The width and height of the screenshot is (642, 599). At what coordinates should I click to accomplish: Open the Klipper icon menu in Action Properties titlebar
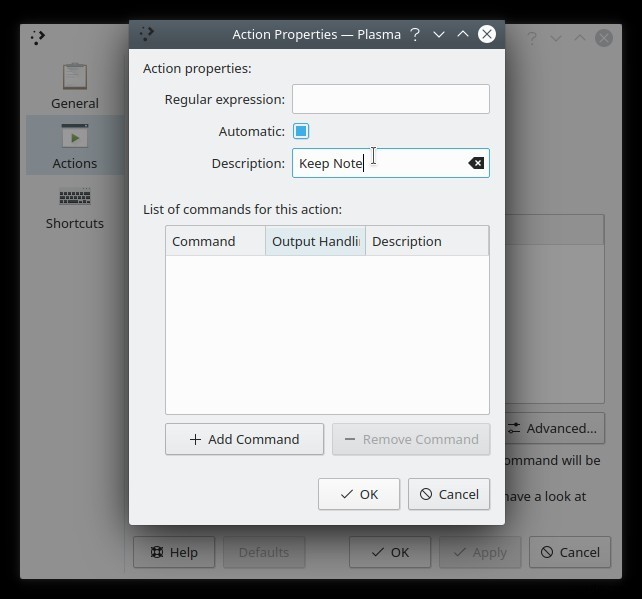[x=146, y=34]
